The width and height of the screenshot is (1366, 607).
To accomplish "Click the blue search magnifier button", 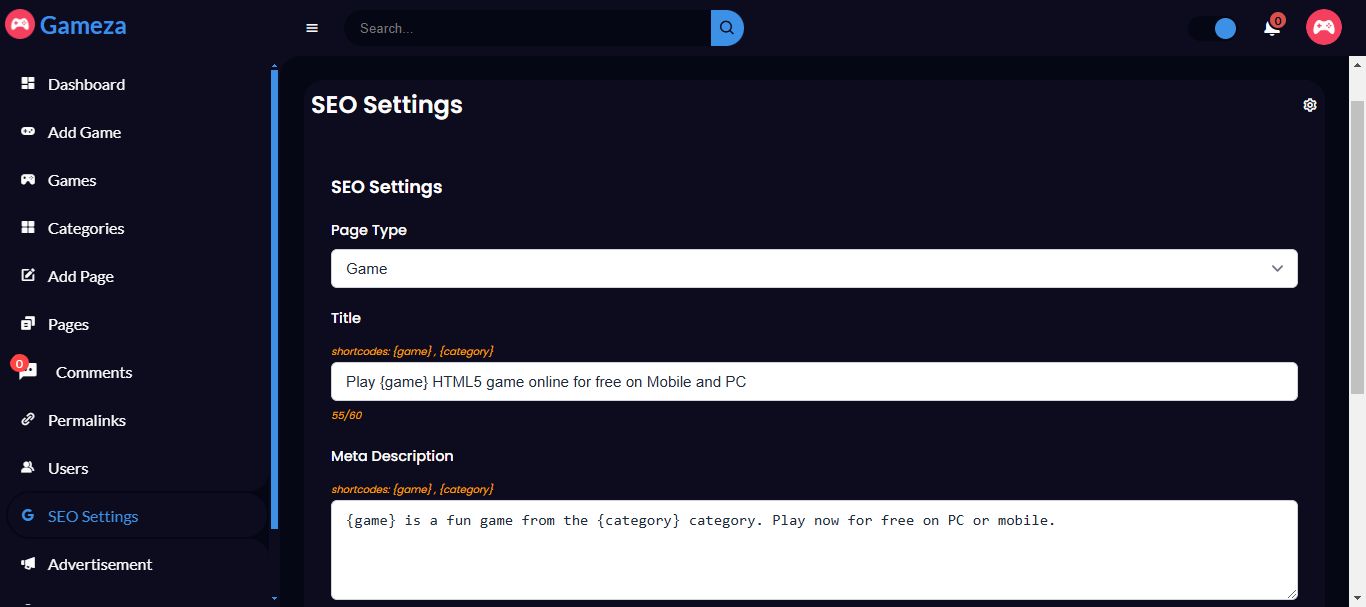I will [x=727, y=28].
